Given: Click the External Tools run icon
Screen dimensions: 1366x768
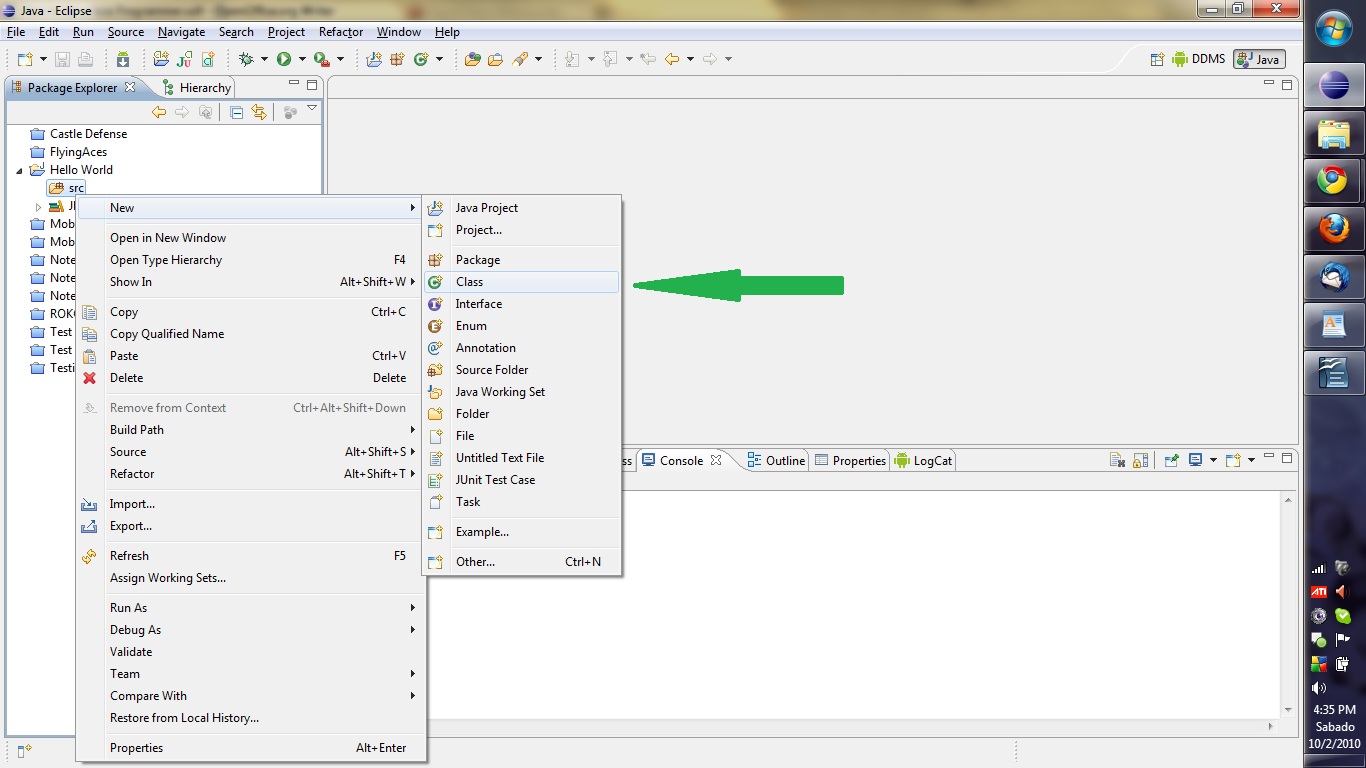Looking at the screenshot, I should coord(321,59).
